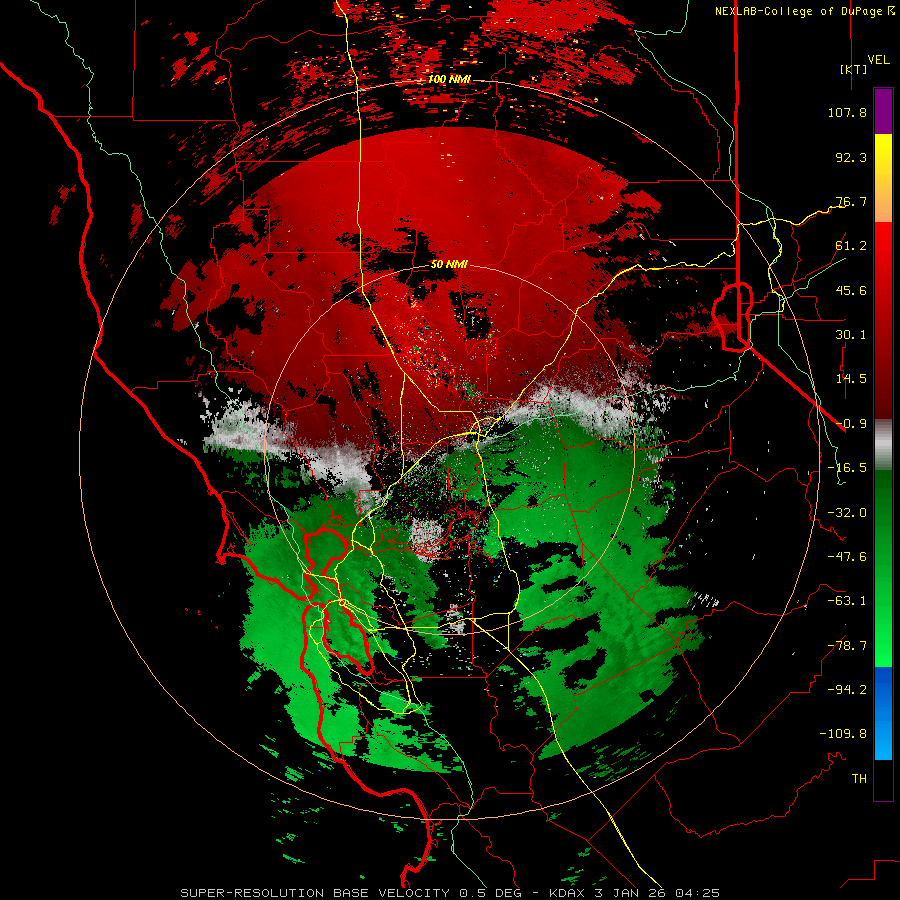Click the 45.6 velocity scale value
The width and height of the screenshot is (900, 900).
[851, 290]
